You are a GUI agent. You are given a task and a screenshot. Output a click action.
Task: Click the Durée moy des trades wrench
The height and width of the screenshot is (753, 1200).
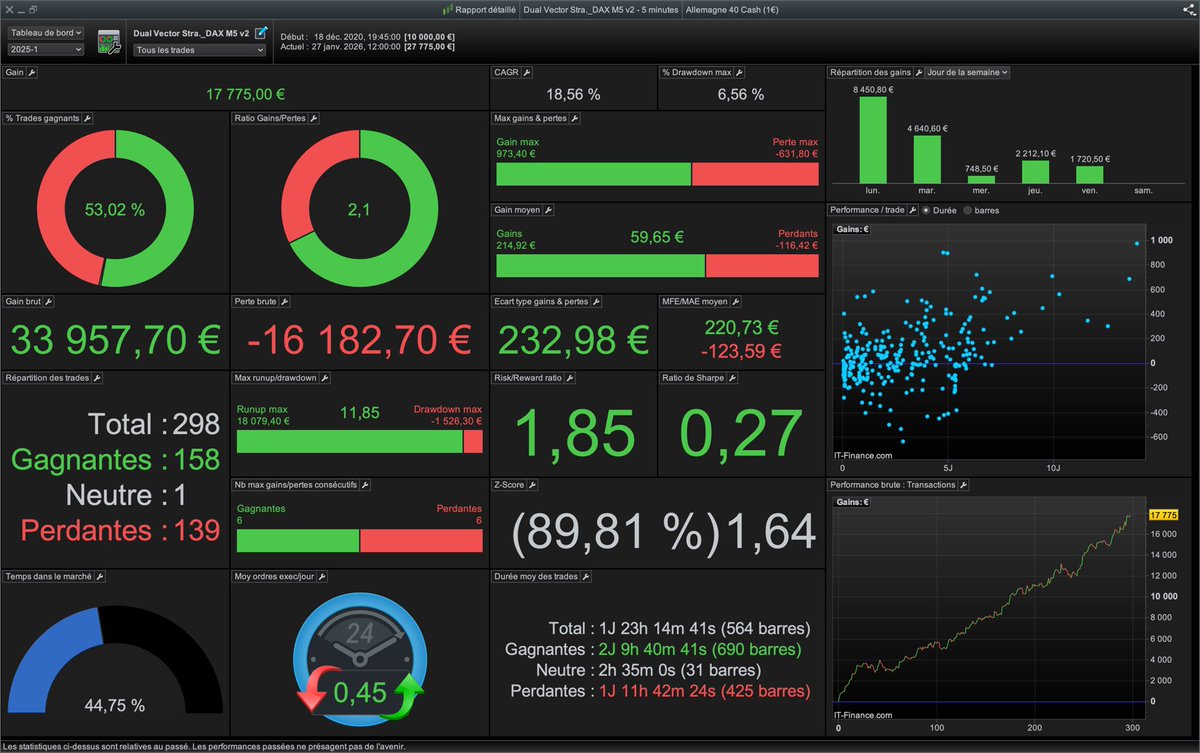(x=586, y=577)
